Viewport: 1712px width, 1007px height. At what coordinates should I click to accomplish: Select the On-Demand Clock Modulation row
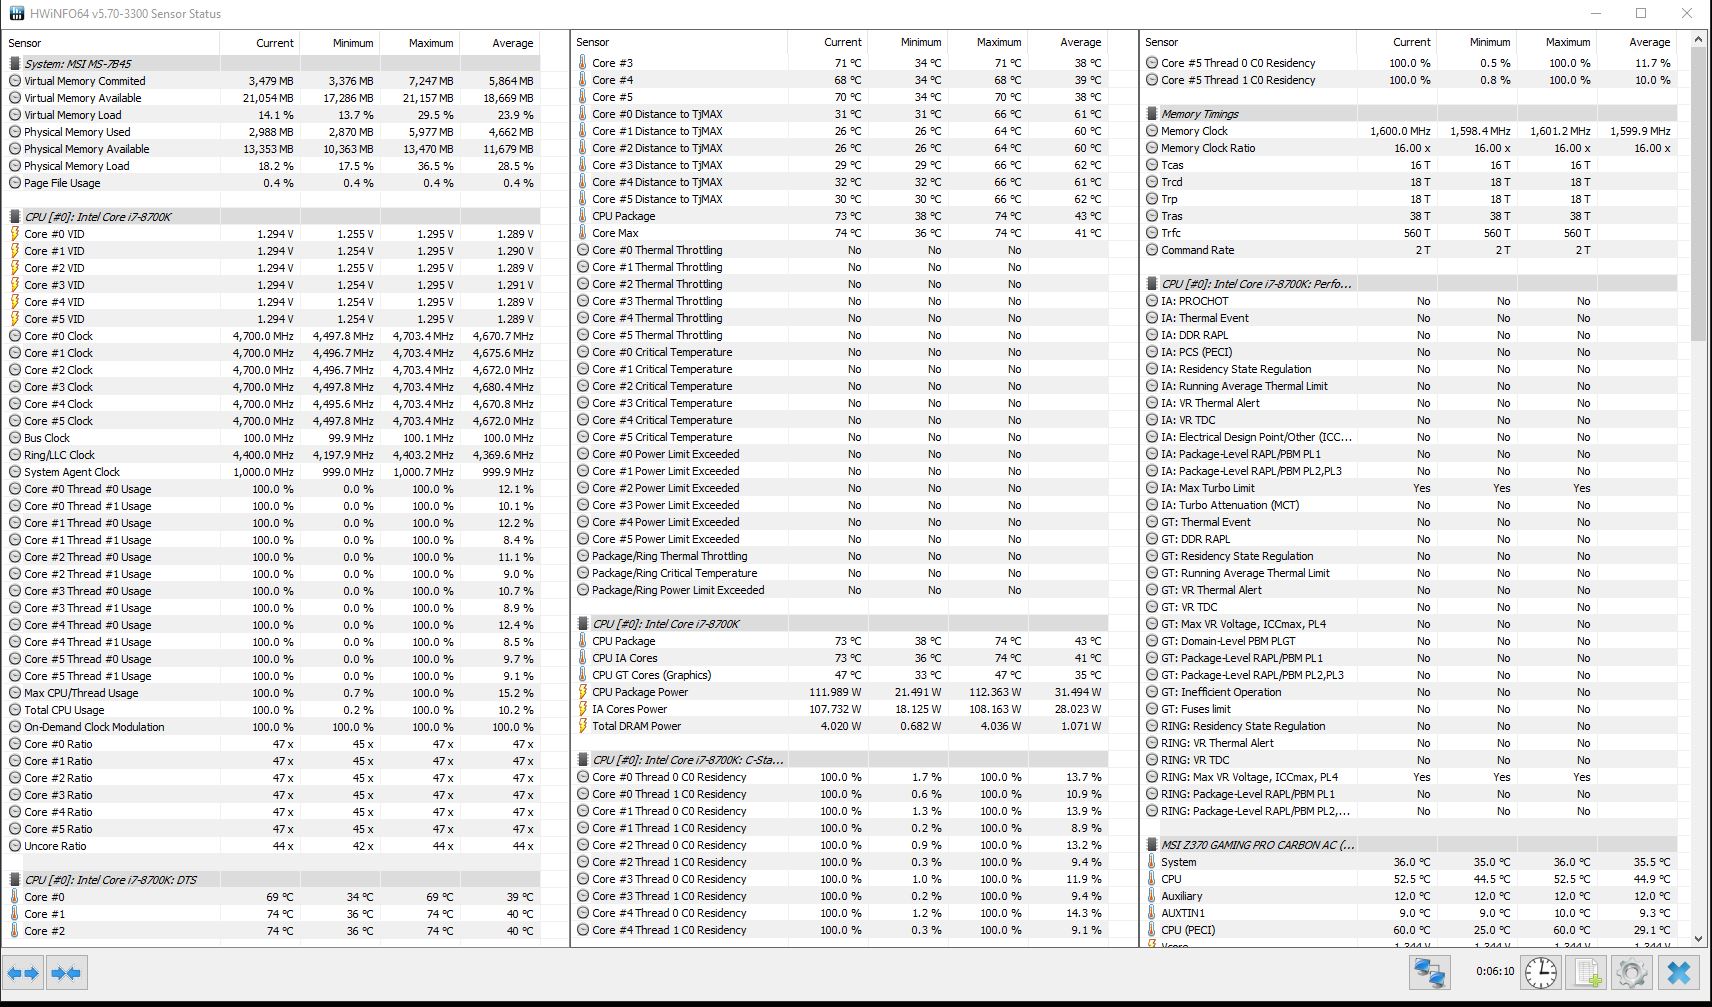pos(272,727)
